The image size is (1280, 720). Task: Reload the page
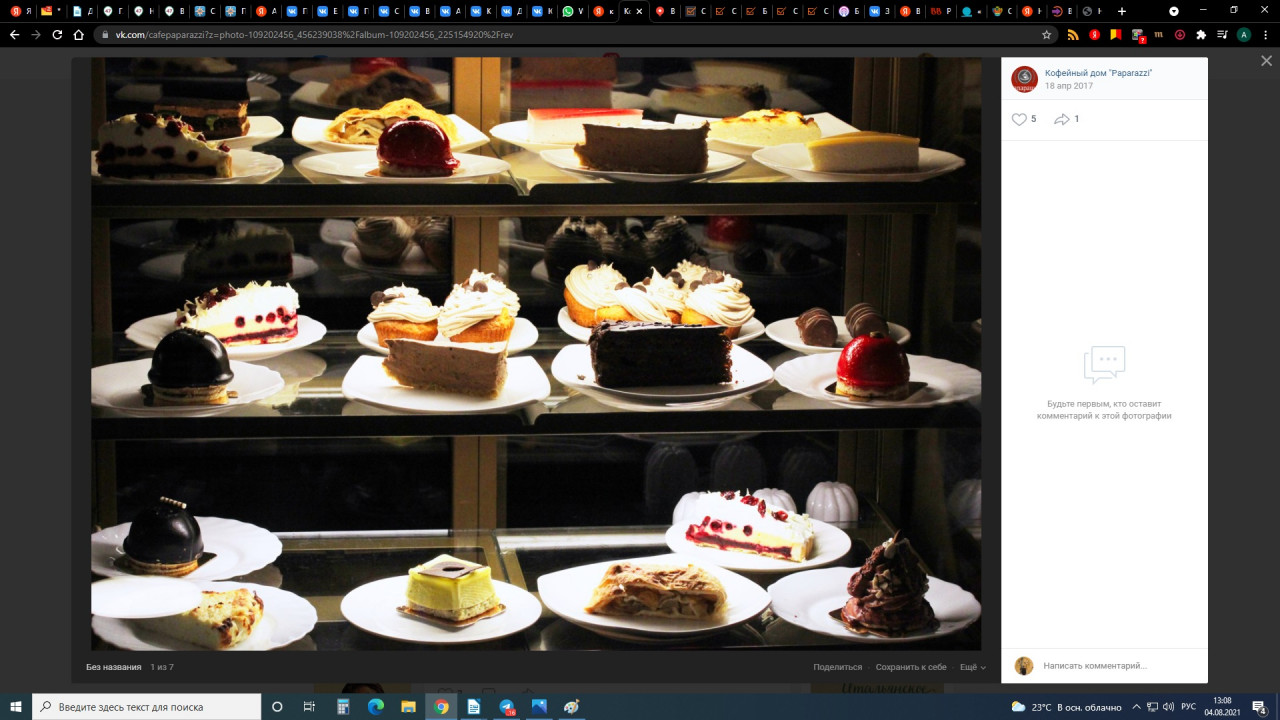(57, 34)
